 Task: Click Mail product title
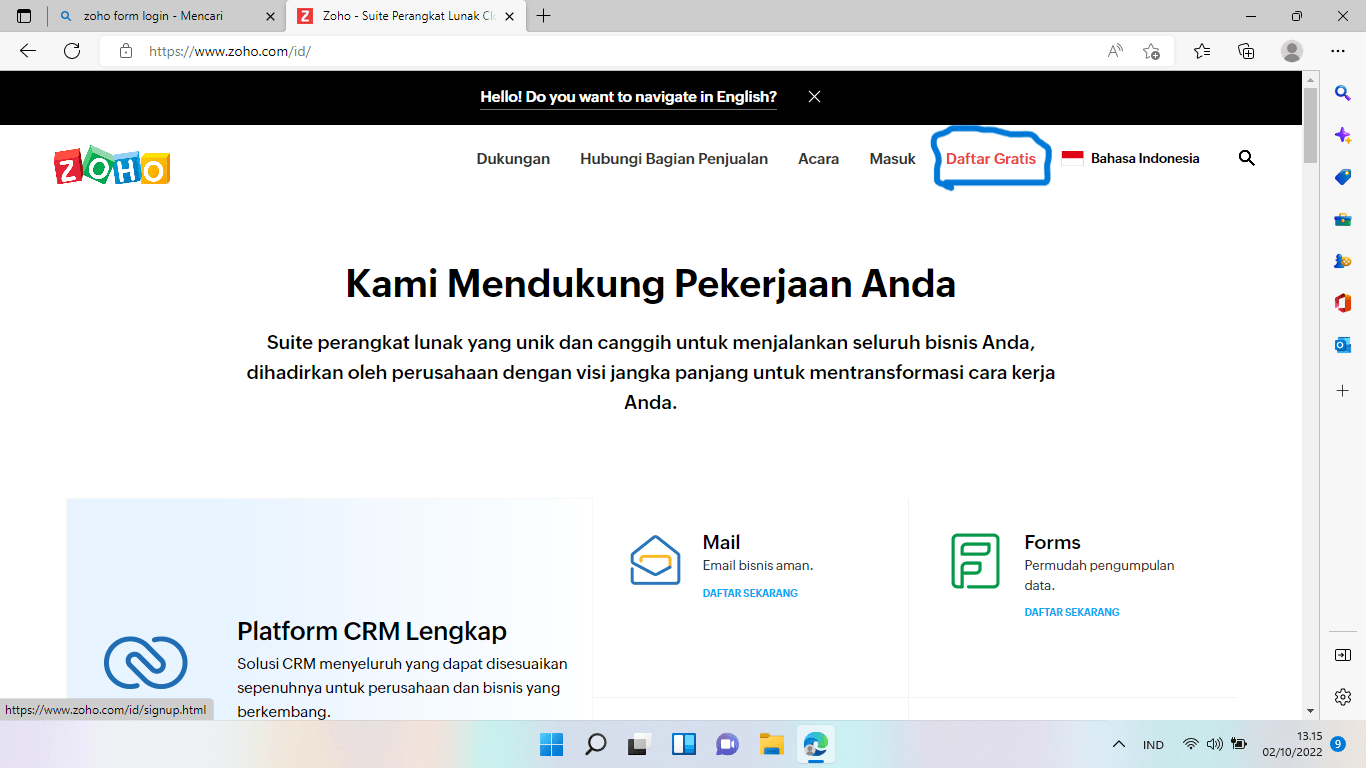[721, 542]
